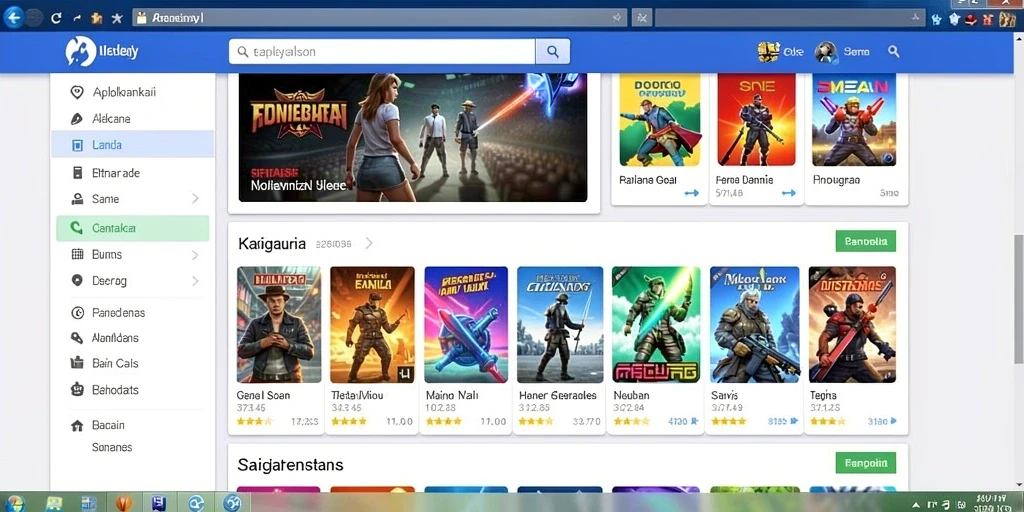Open the 'Tegha' game thumbnail

[852, 325]
